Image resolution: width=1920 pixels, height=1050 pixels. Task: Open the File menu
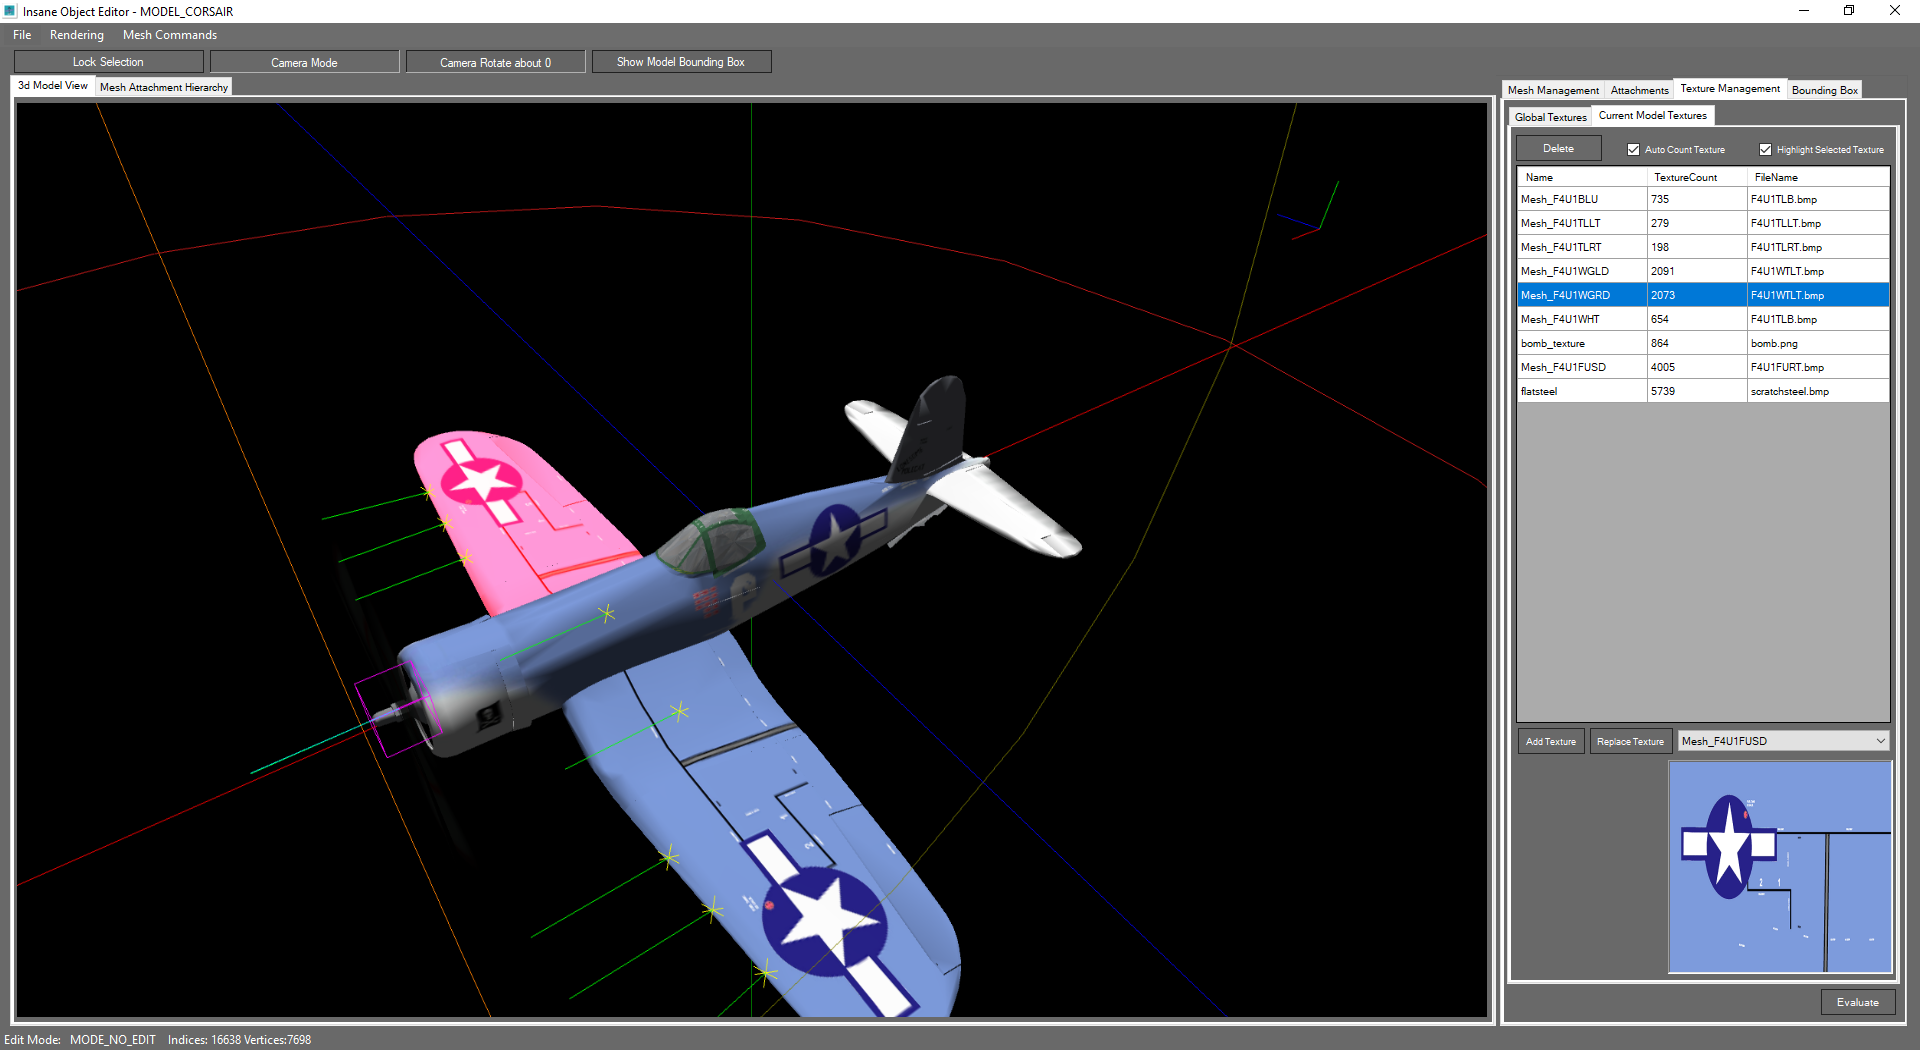click(x=22, y=35)
